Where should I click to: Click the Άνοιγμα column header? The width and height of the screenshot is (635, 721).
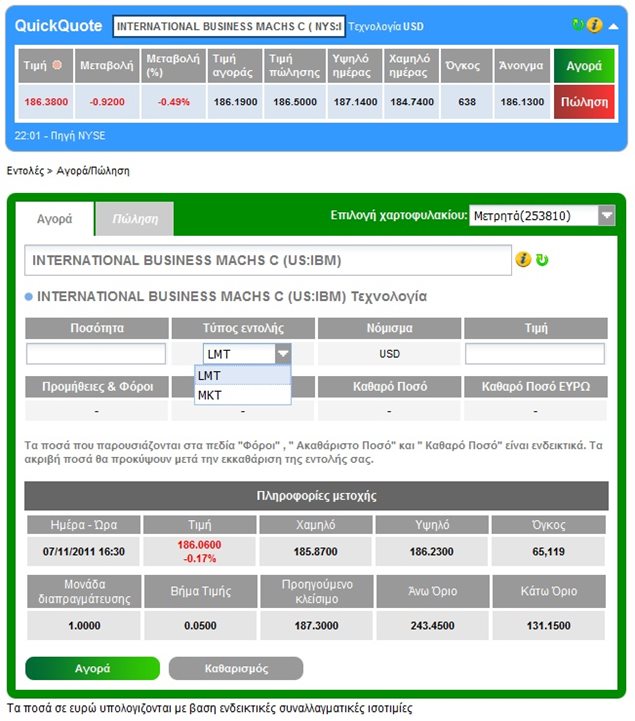(522, 66)
